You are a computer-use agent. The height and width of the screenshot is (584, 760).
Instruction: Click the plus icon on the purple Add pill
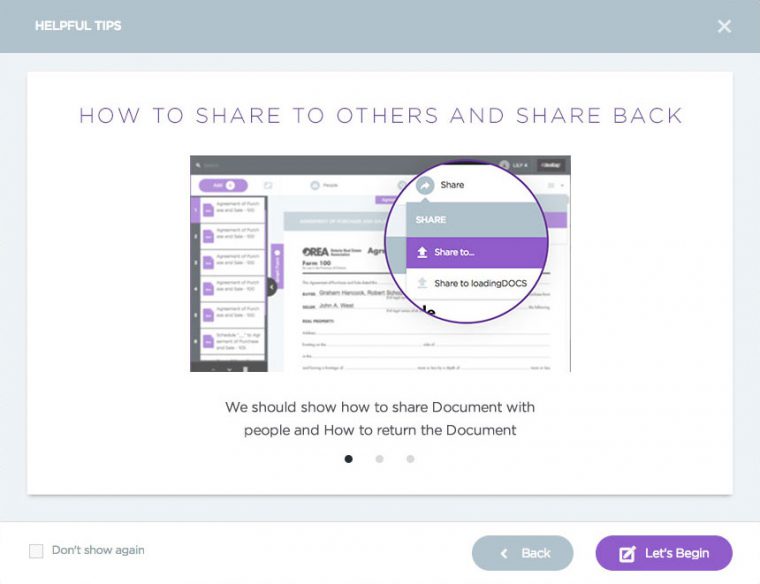pyautogui.click(x=229, y=185)
